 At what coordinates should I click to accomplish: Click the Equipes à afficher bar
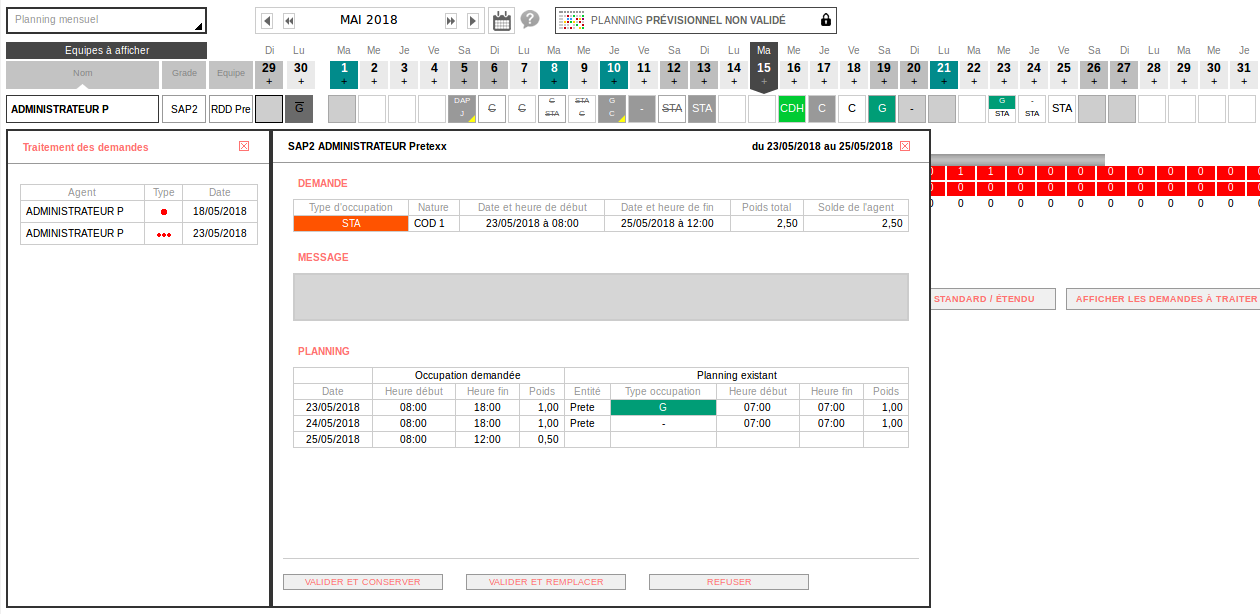[x=106, y=50]
